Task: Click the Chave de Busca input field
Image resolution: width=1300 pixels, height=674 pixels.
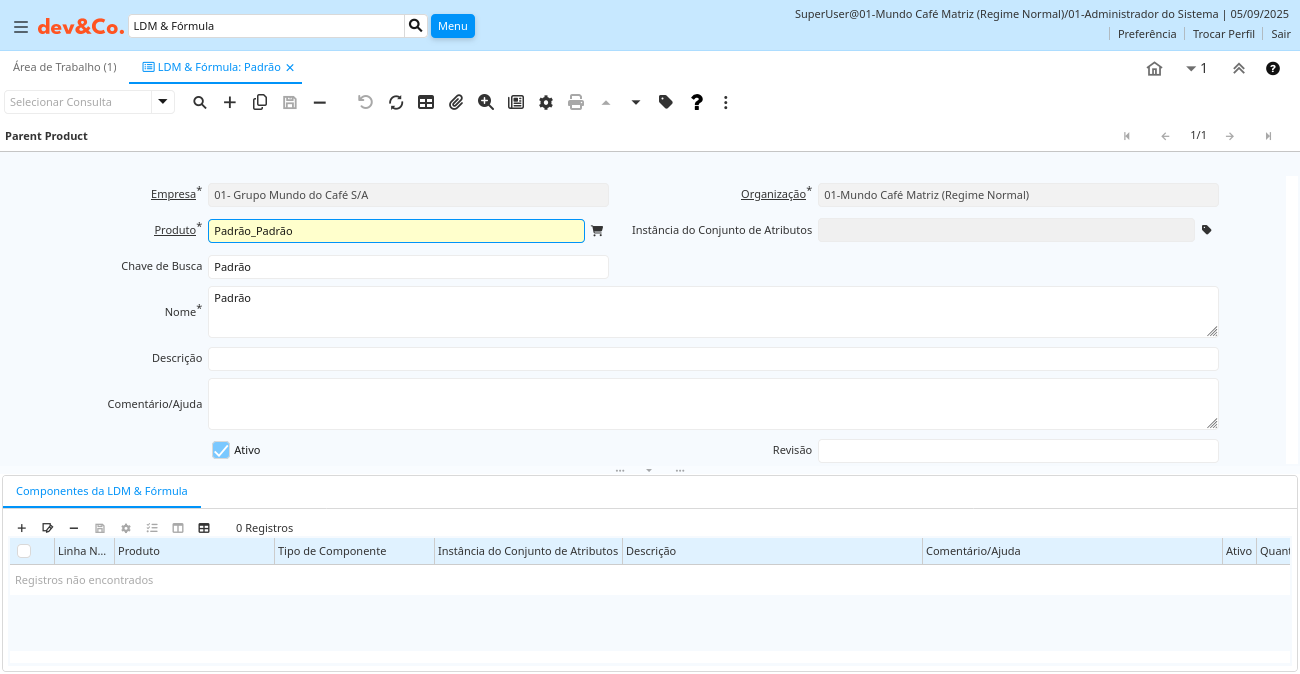Action: [x=408, y=267]
